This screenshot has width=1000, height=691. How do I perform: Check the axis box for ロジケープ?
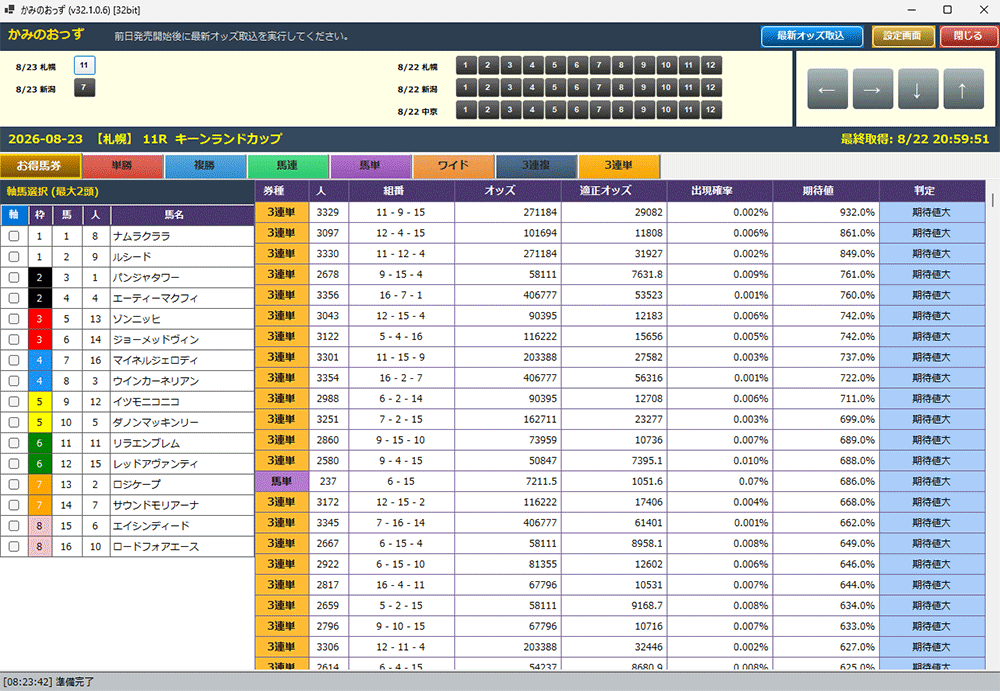(14, 484)
